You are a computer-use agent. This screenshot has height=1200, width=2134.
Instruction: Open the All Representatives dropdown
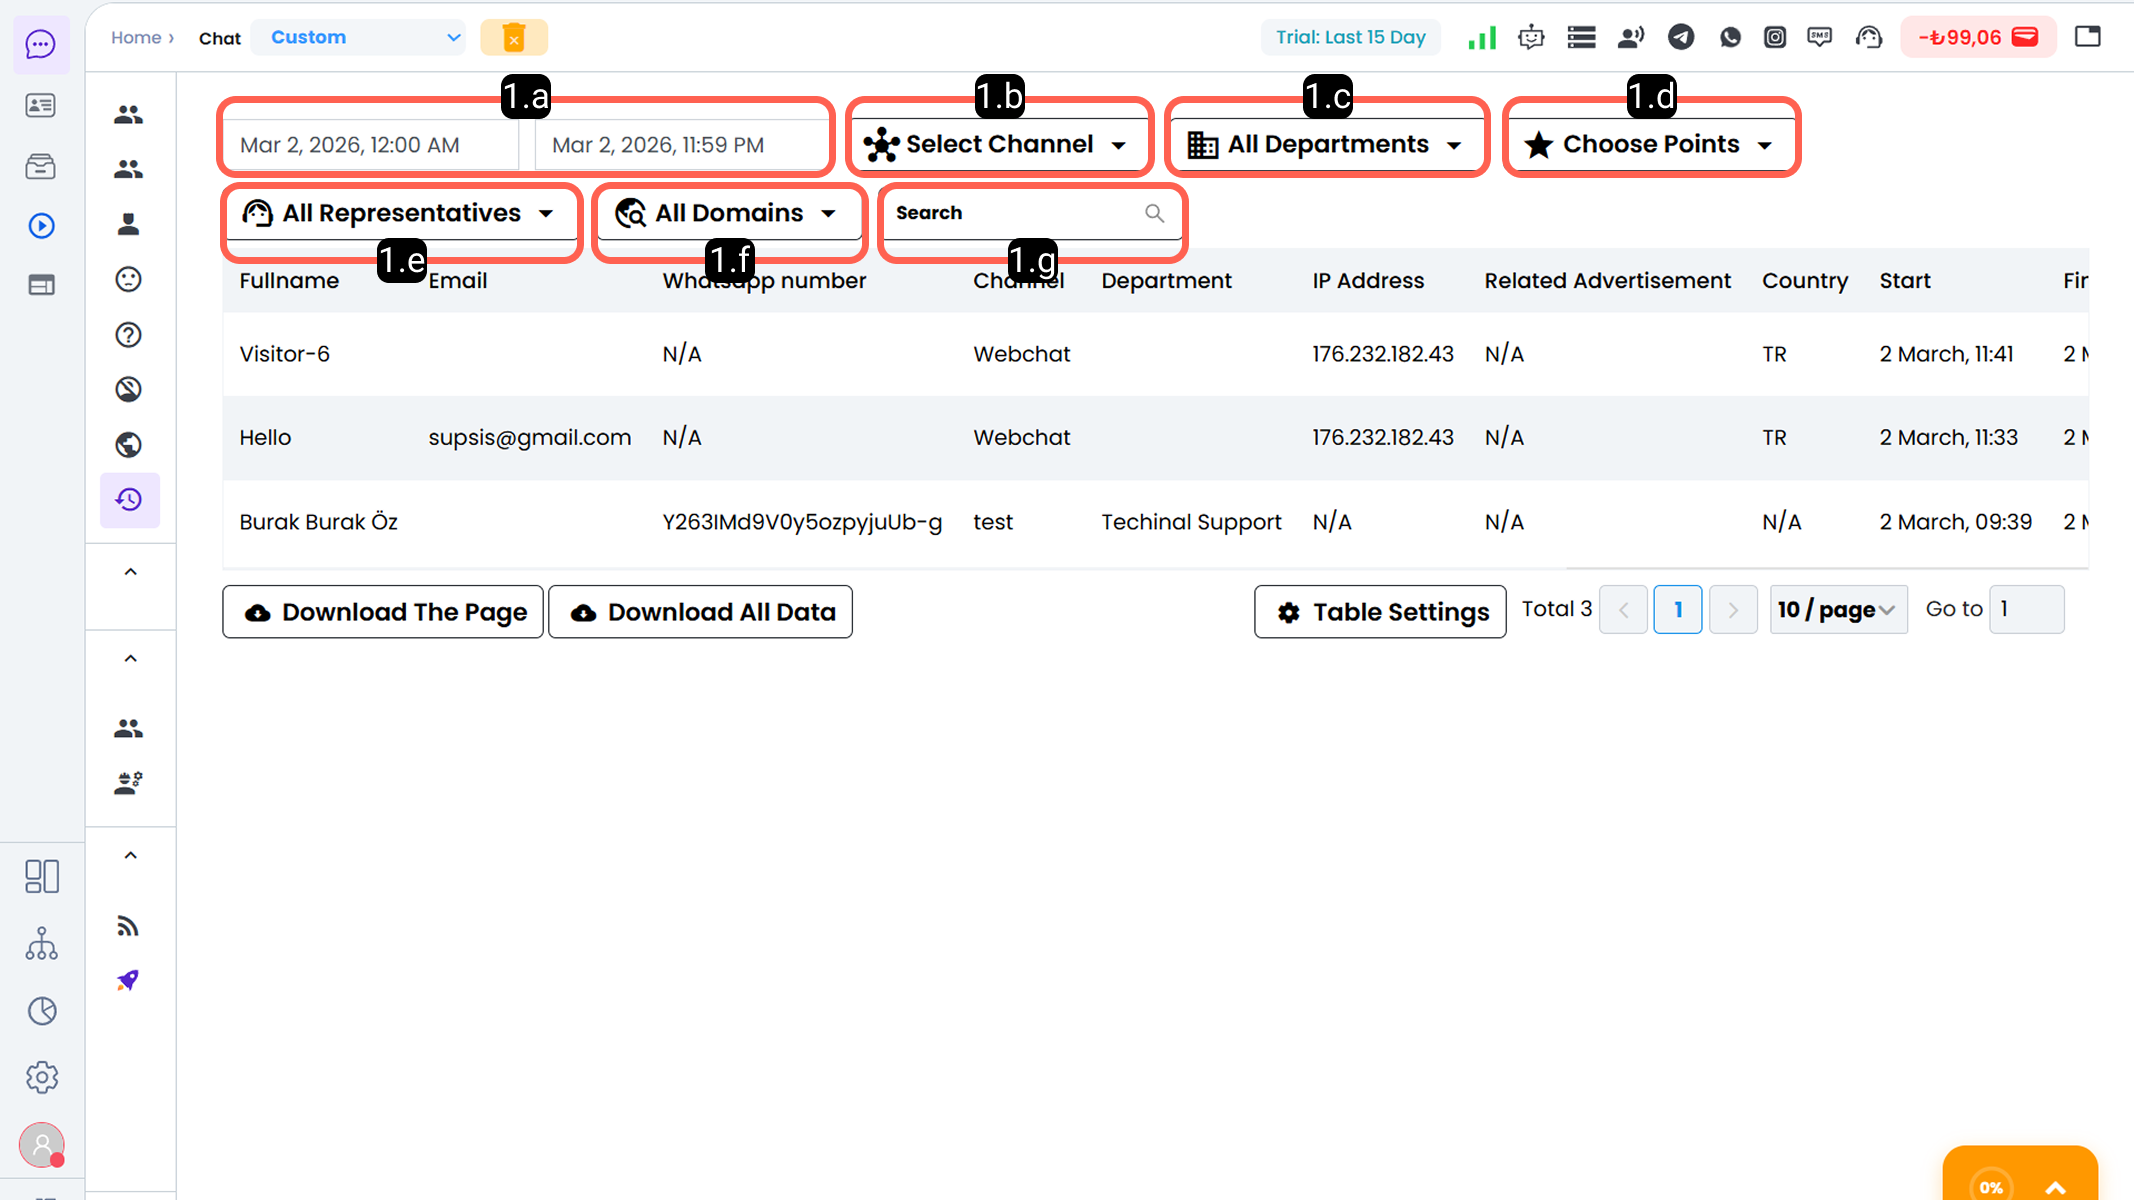click(x=400, y=213)
